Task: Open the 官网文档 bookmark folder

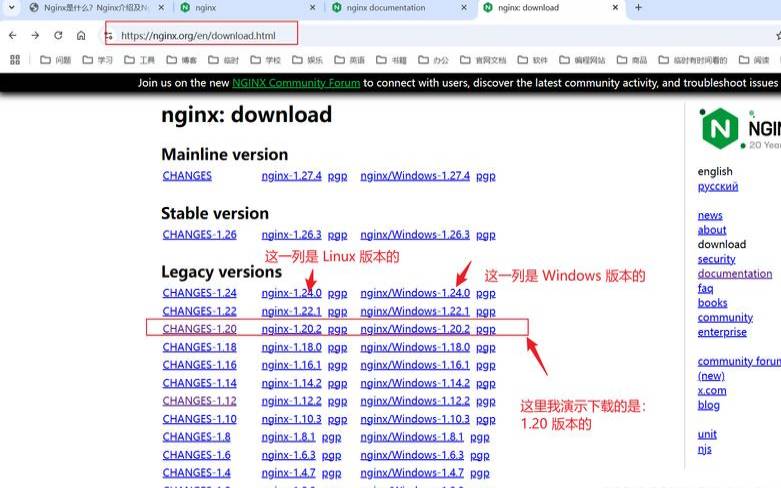Action: click(x=483, y=60)
